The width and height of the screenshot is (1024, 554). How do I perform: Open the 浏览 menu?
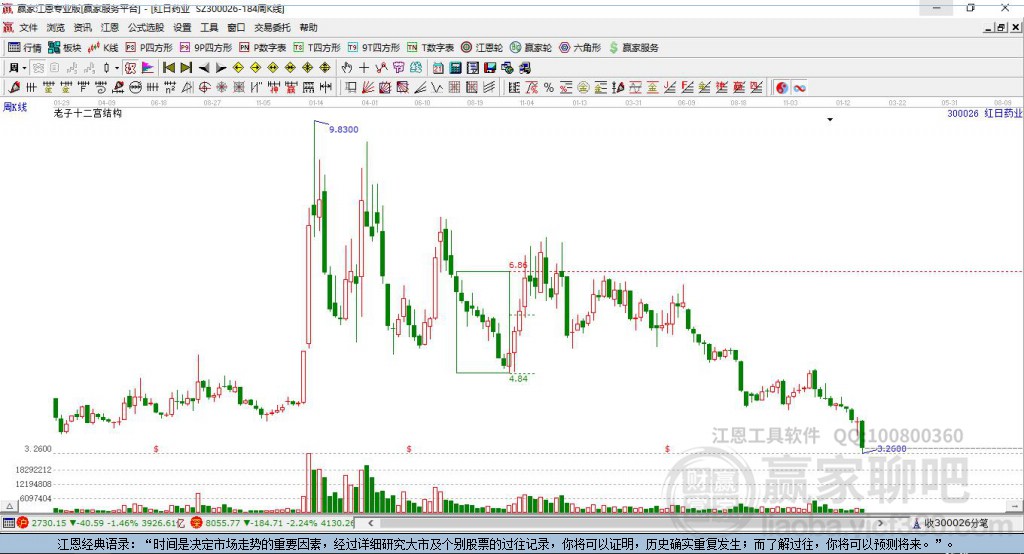56,27
